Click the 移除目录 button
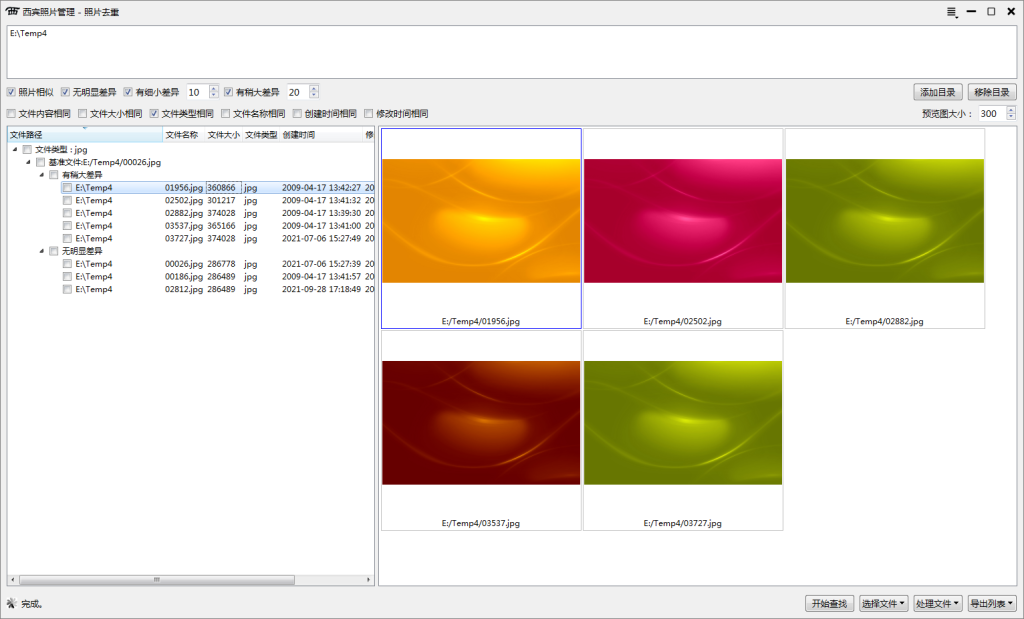The width and height of the screenshot is (1024, 619). coord(992,92)
